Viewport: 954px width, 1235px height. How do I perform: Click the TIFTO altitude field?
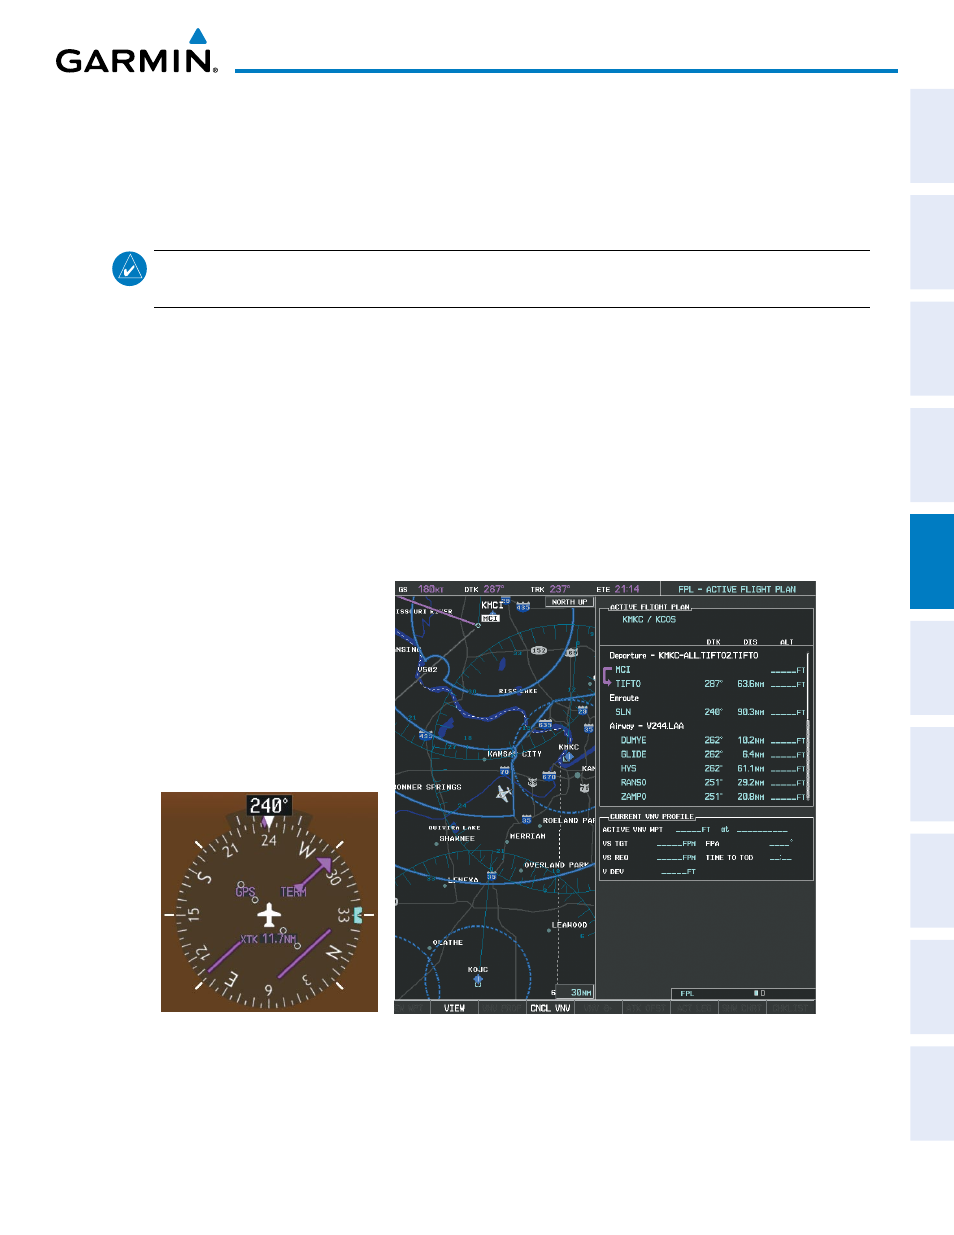point(787,685)
